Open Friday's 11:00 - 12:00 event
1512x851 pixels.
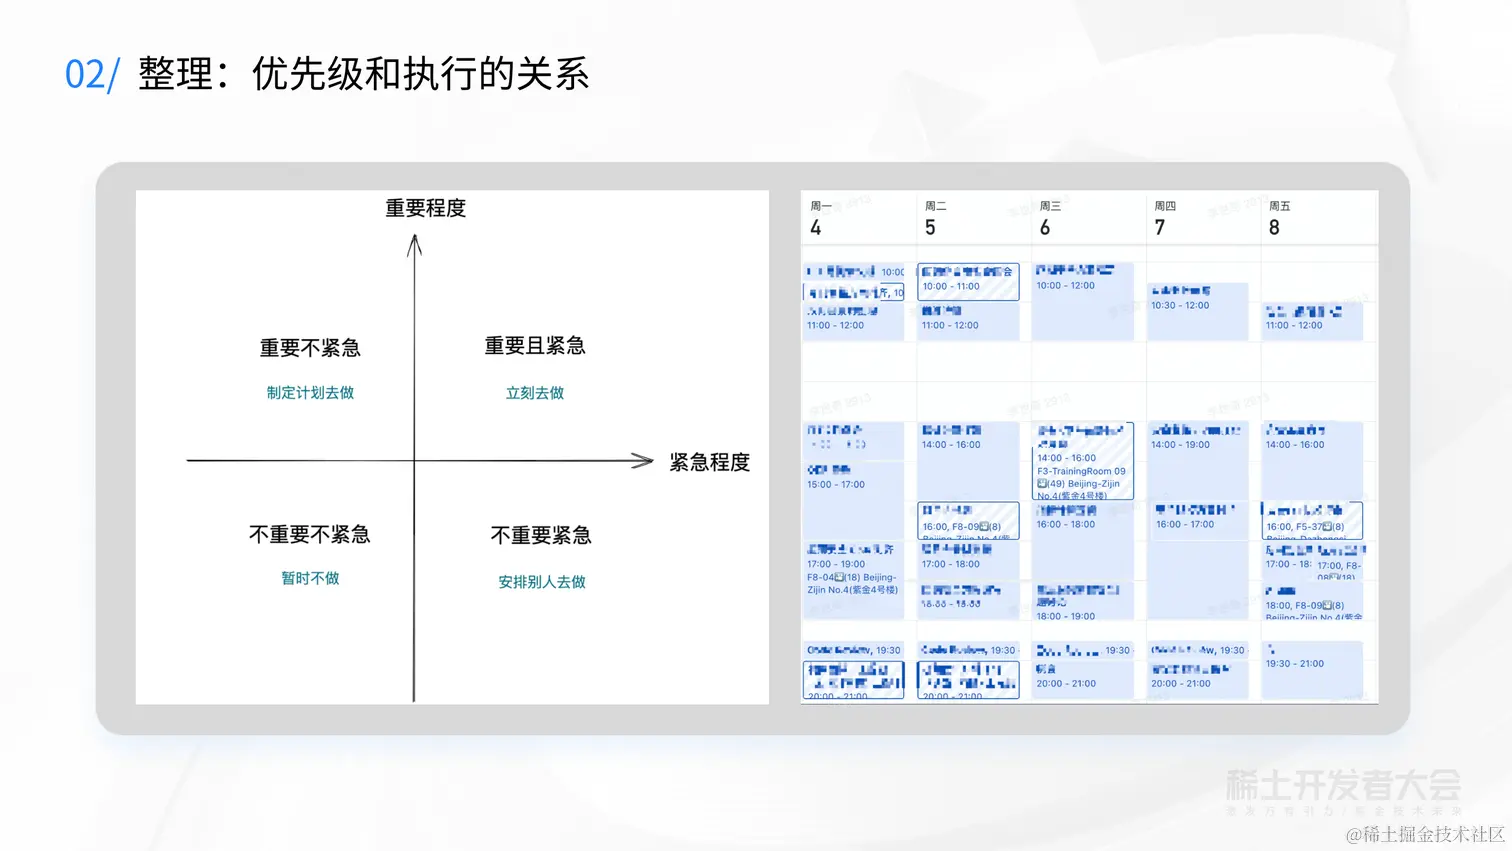pos(1313,322)
